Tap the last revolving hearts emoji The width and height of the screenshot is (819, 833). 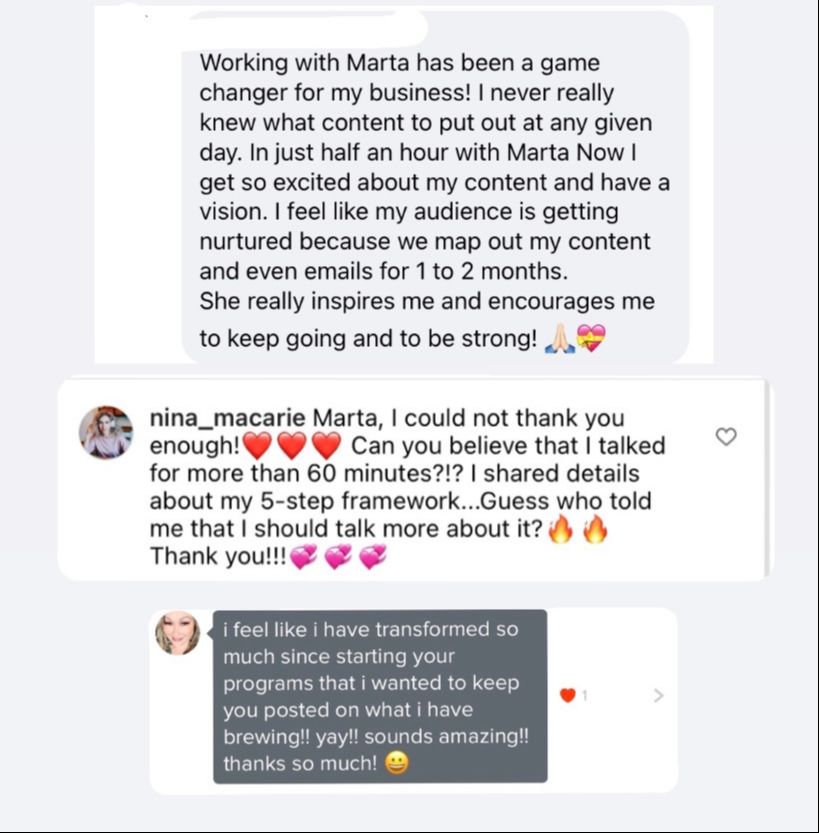point(373,557)
